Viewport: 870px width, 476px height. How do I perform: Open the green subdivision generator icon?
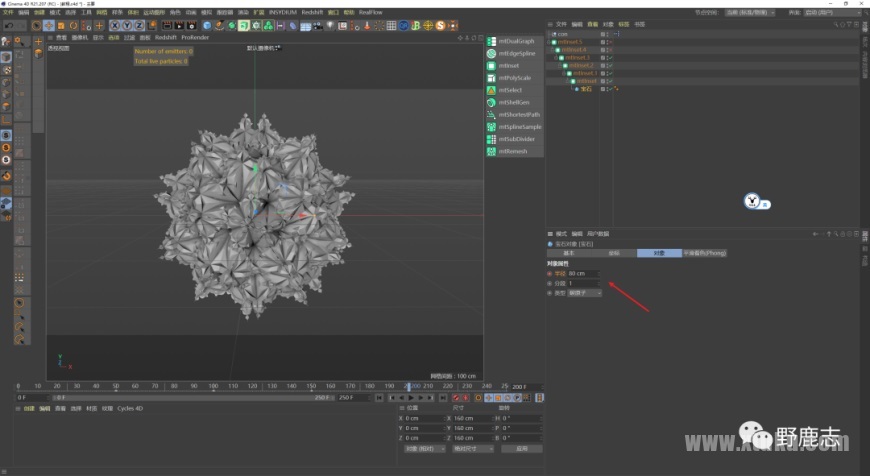pyautogui.click(x=231, y=26)
